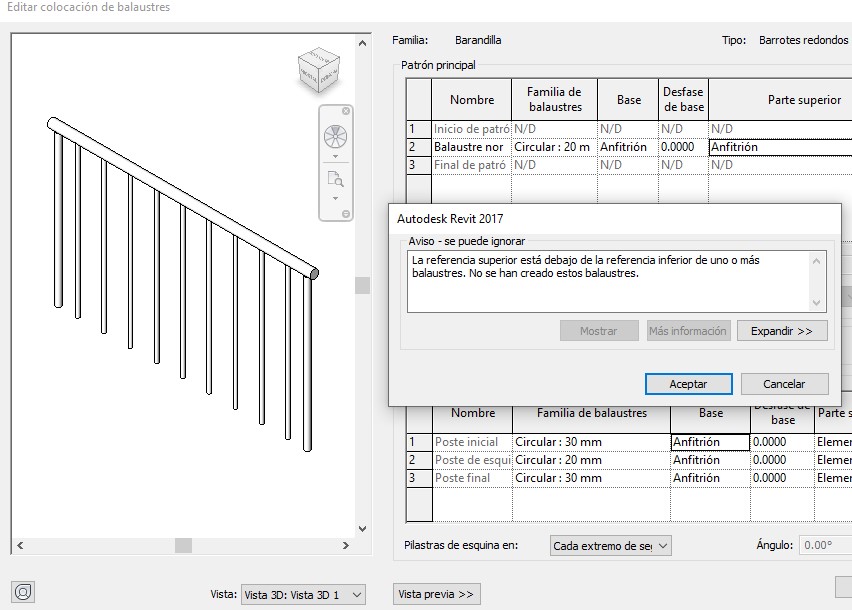Open the Vista 3D view dropdown
Image resolution: width=852 pixels, height=610 pixels.
tap(303, 594)
